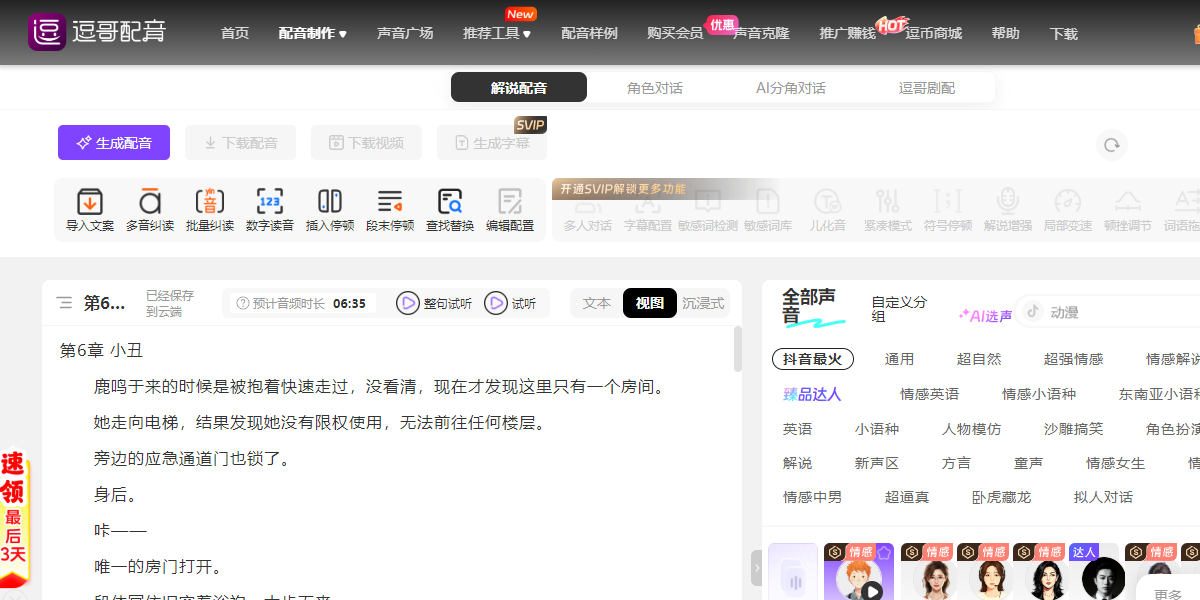
Task: Switch to the 角色对话 tab
Action: tap(655, 88)
